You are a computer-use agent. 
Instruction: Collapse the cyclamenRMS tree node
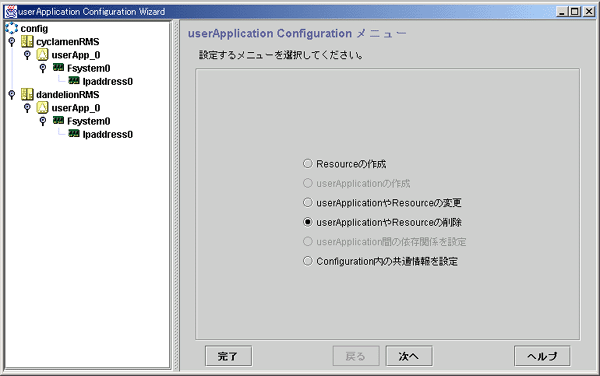[x=12, y=41]
